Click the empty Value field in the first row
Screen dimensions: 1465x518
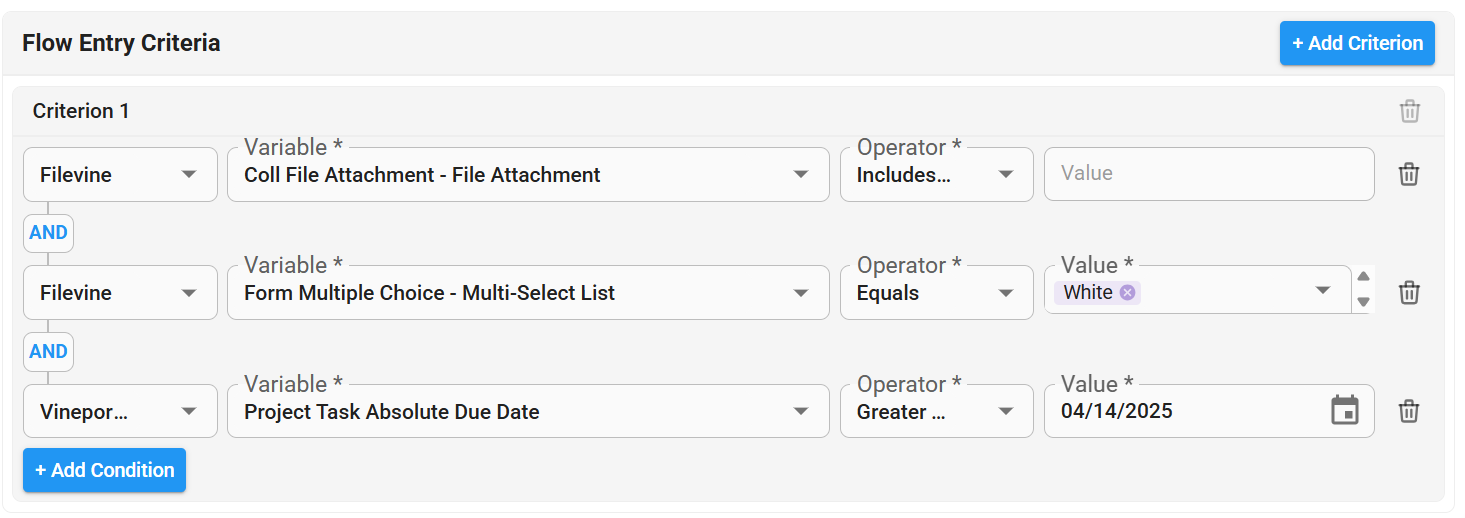click(1209, 174)
